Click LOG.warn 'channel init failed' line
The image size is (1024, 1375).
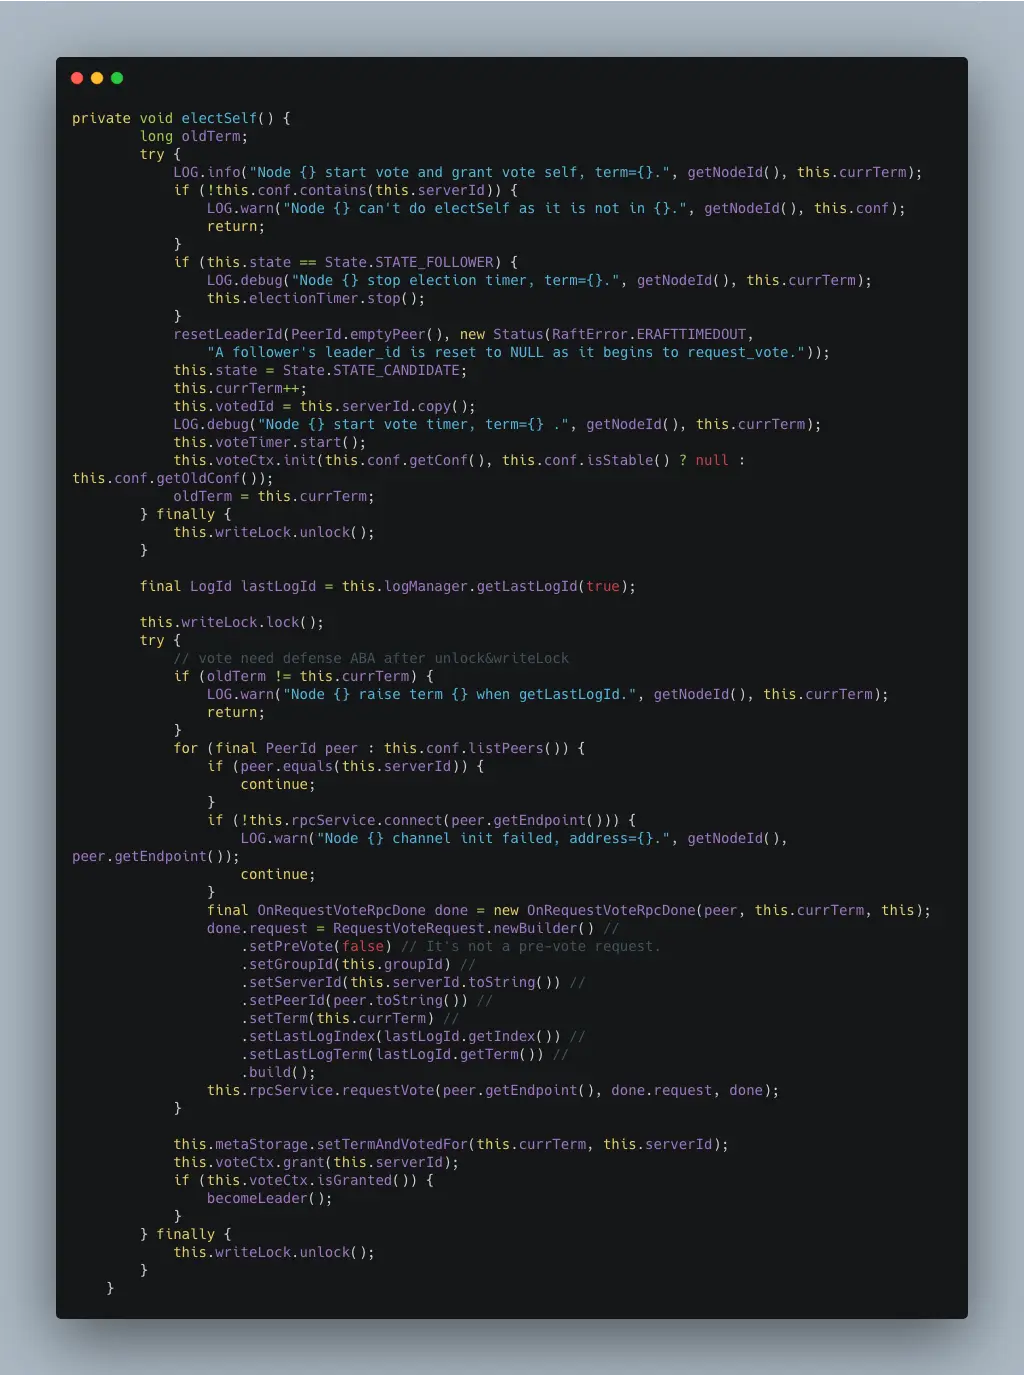click(514, 838)
